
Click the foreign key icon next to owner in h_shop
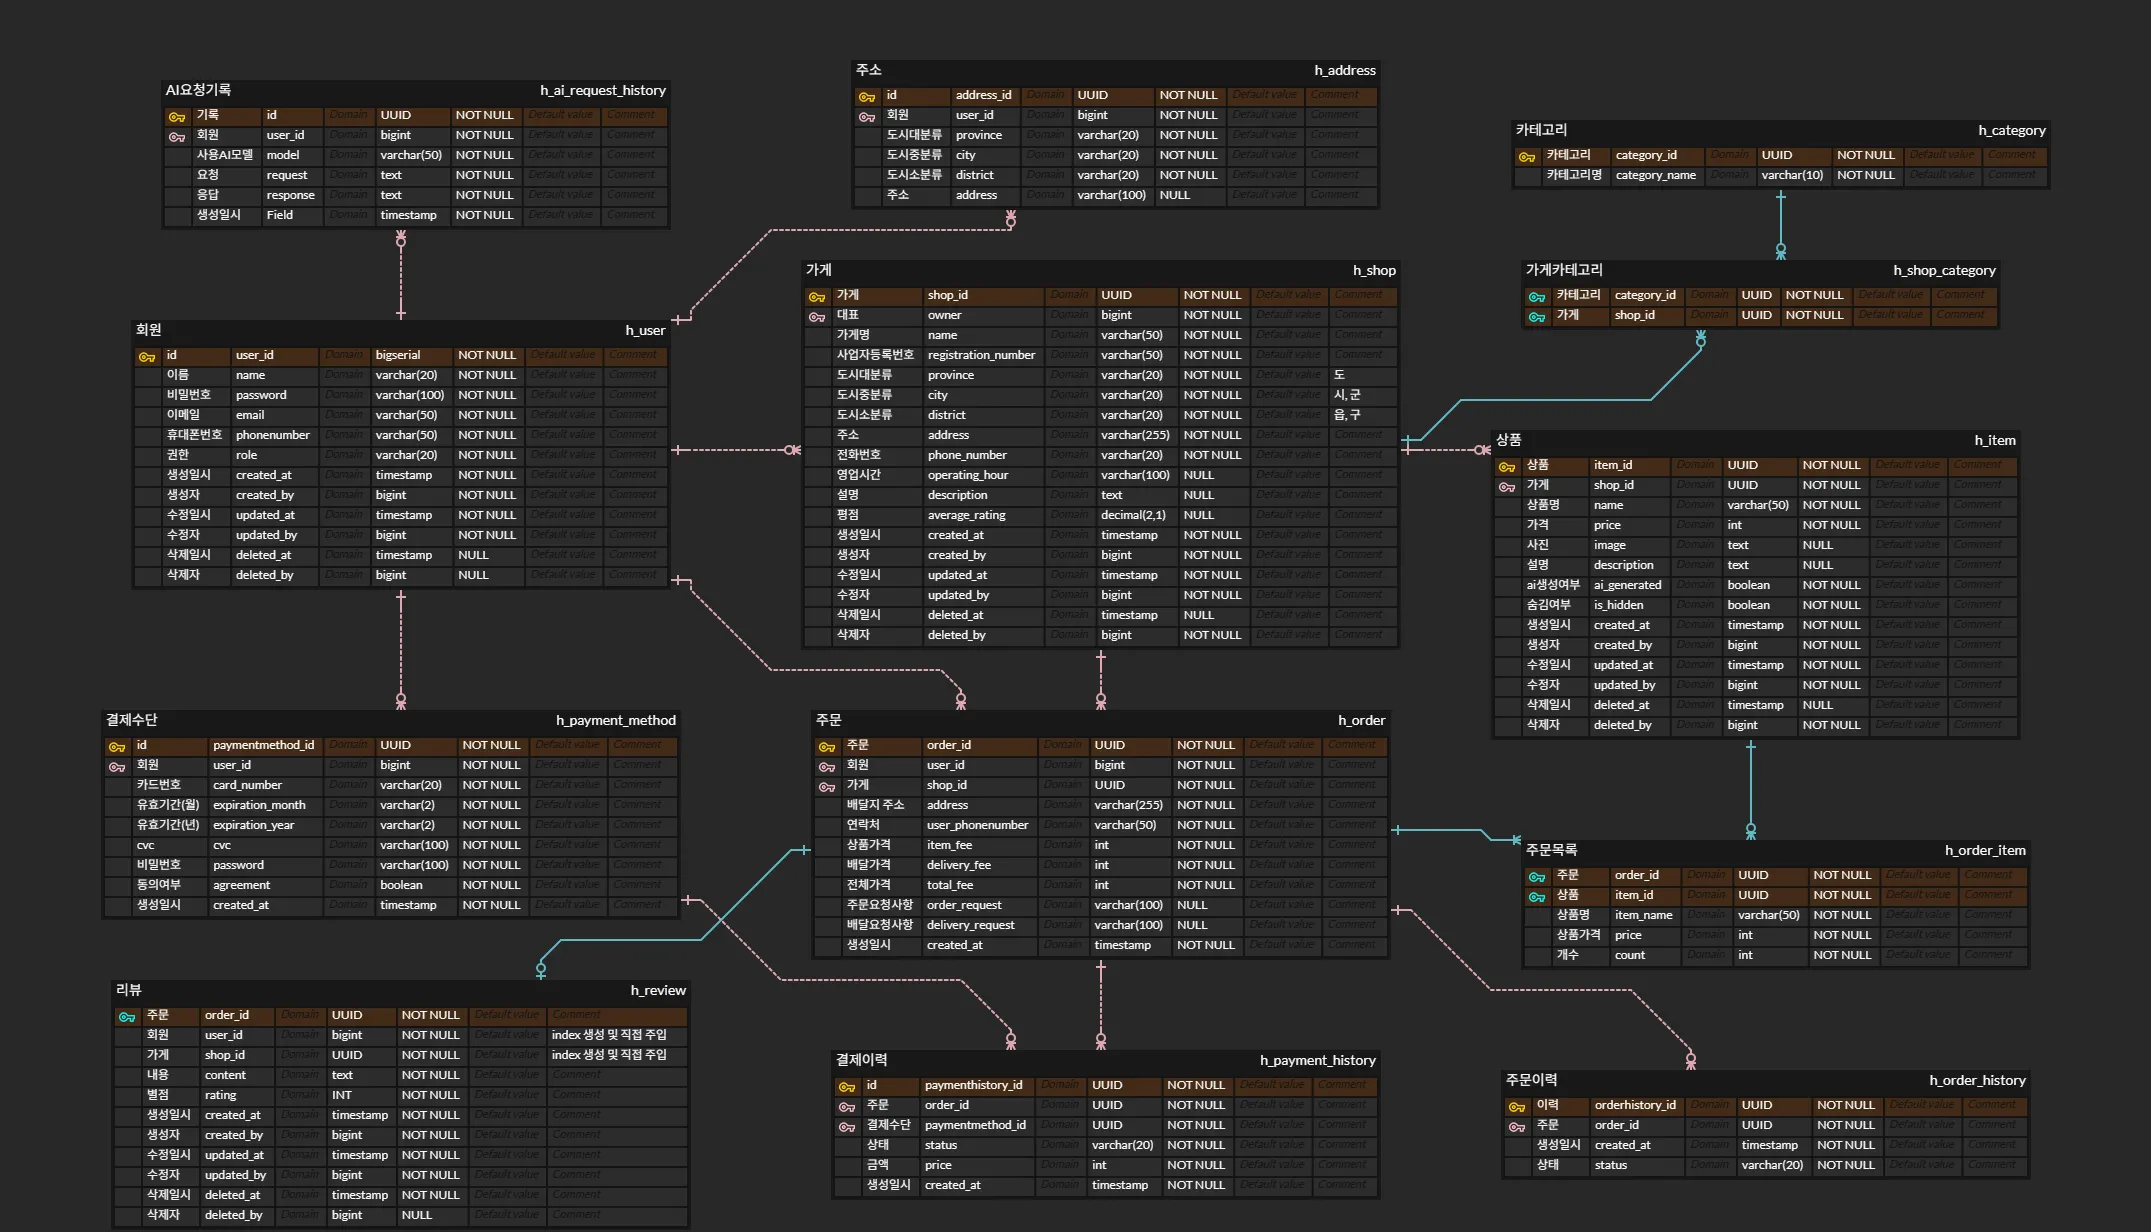pos(817,316)
